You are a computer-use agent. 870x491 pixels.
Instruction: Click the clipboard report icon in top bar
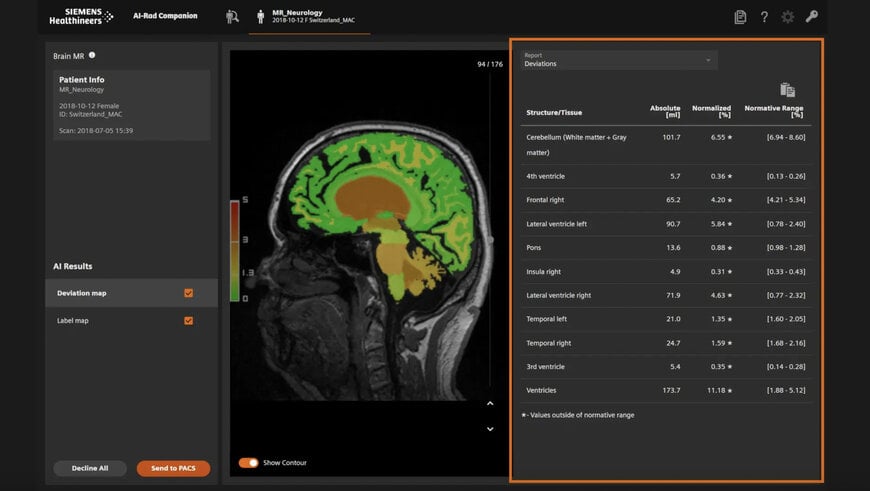click(740, 17)
